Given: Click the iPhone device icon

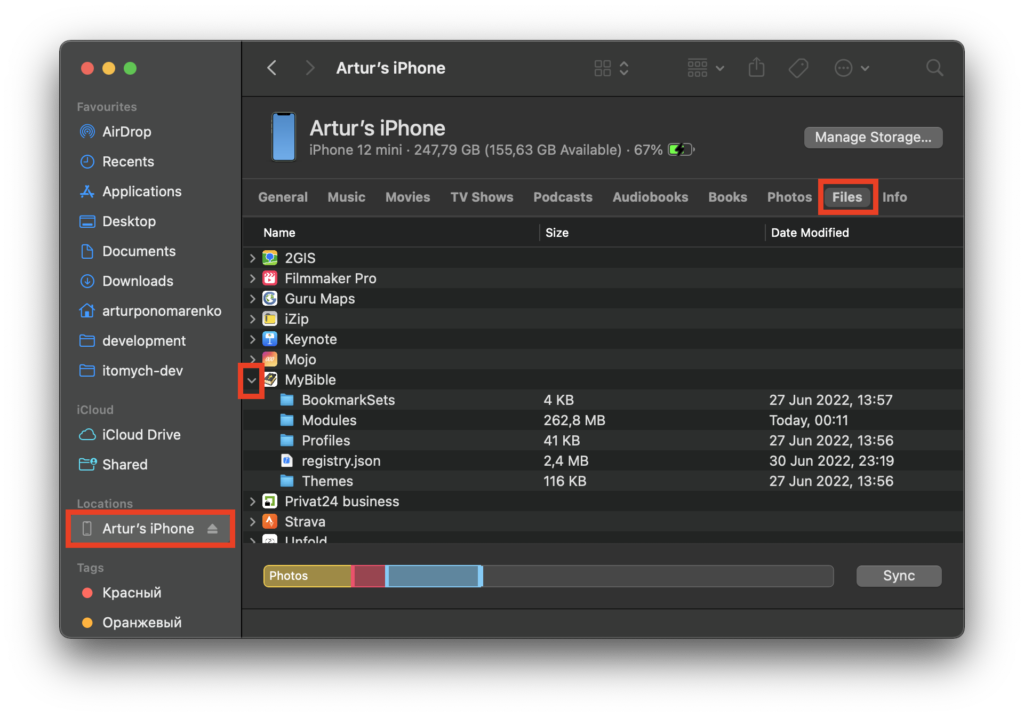Looking at the screenshot, I should [283, 137].
